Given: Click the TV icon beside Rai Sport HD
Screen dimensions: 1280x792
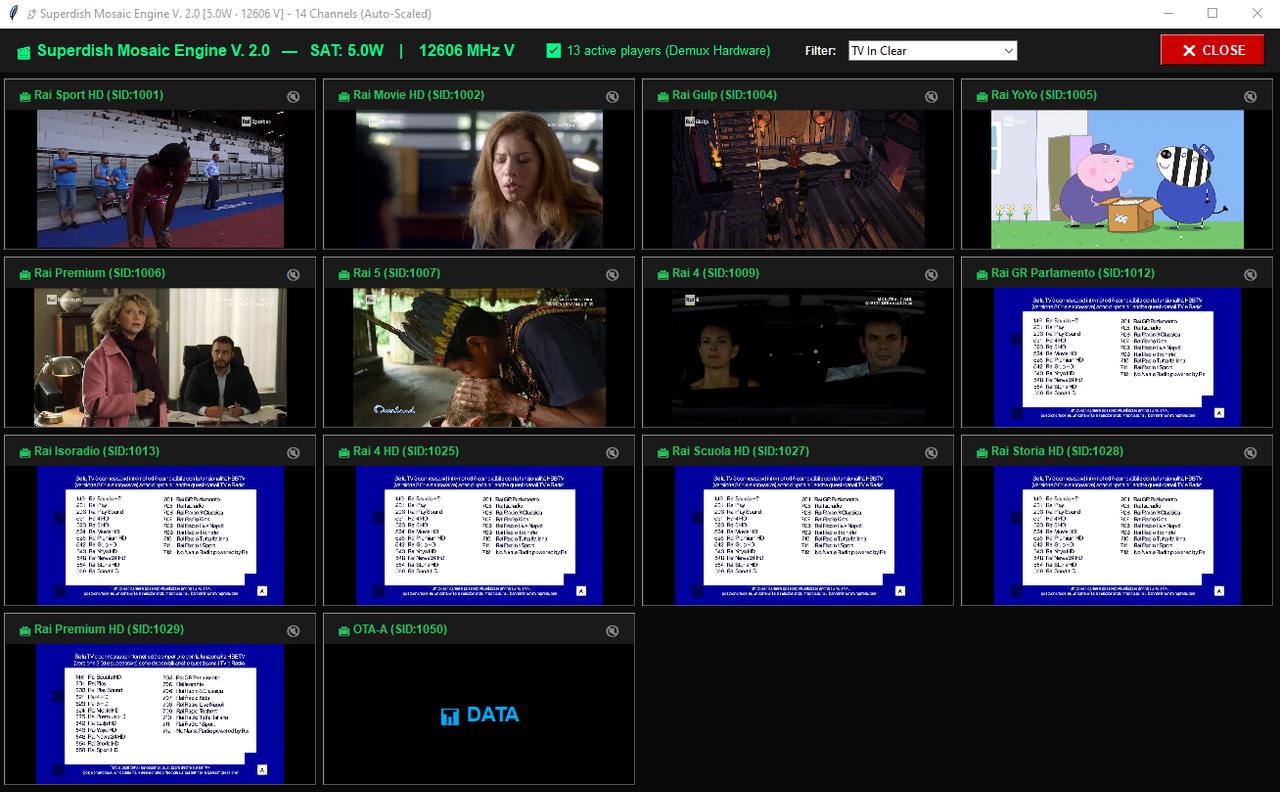Looking at the screenshot, I should click(x=24, y=96).
